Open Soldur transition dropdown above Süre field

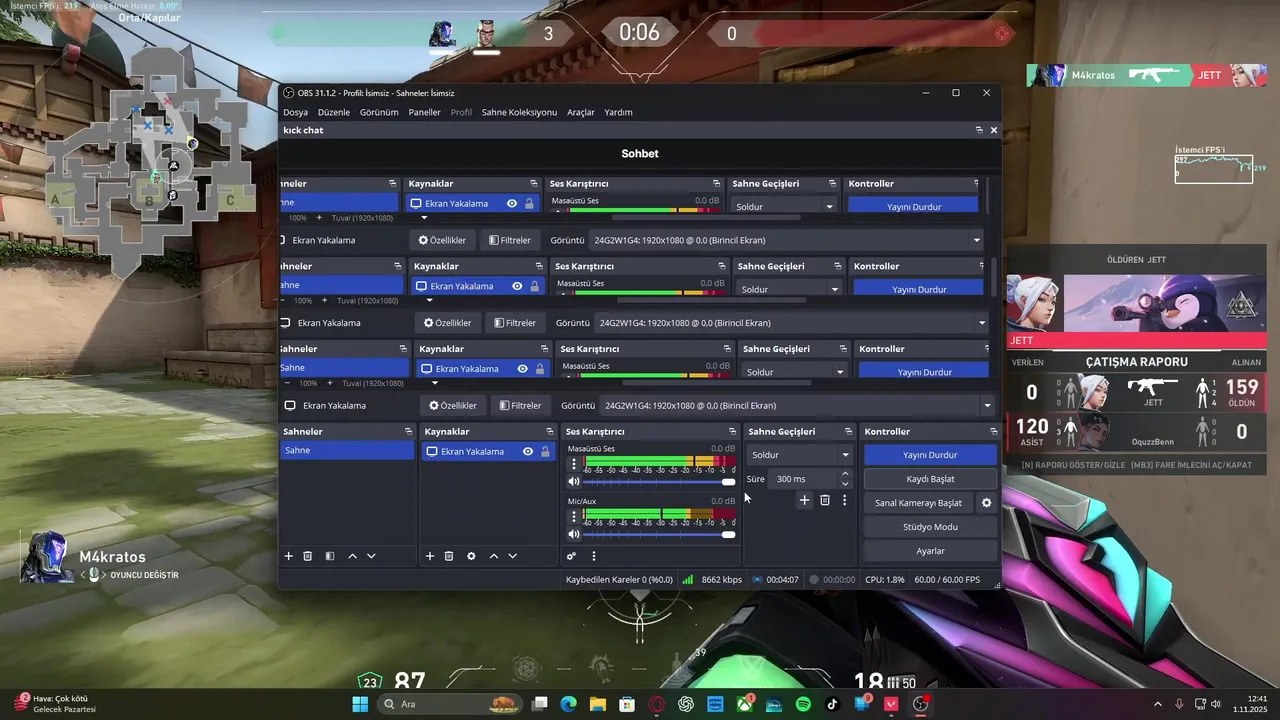tap(800, 454)
